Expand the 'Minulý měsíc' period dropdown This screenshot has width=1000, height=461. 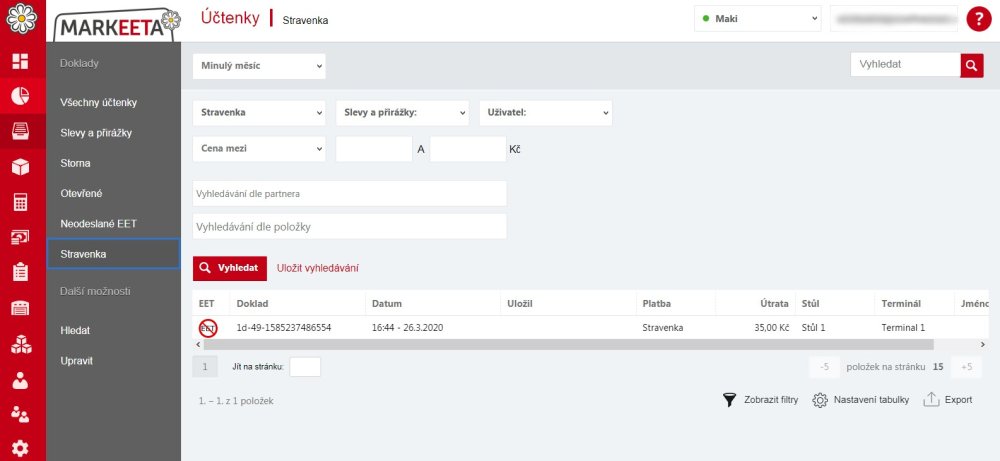coord(259,66)
